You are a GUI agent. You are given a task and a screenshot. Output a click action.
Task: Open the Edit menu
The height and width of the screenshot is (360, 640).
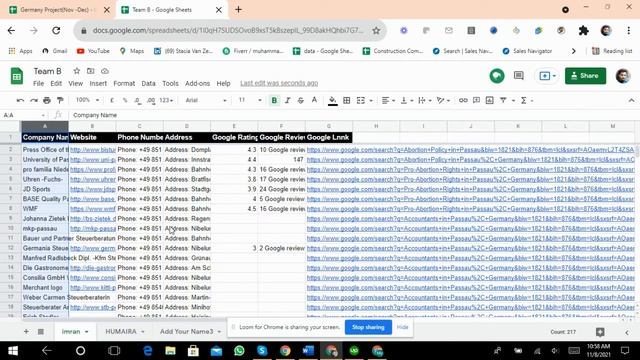click(56, 83)
